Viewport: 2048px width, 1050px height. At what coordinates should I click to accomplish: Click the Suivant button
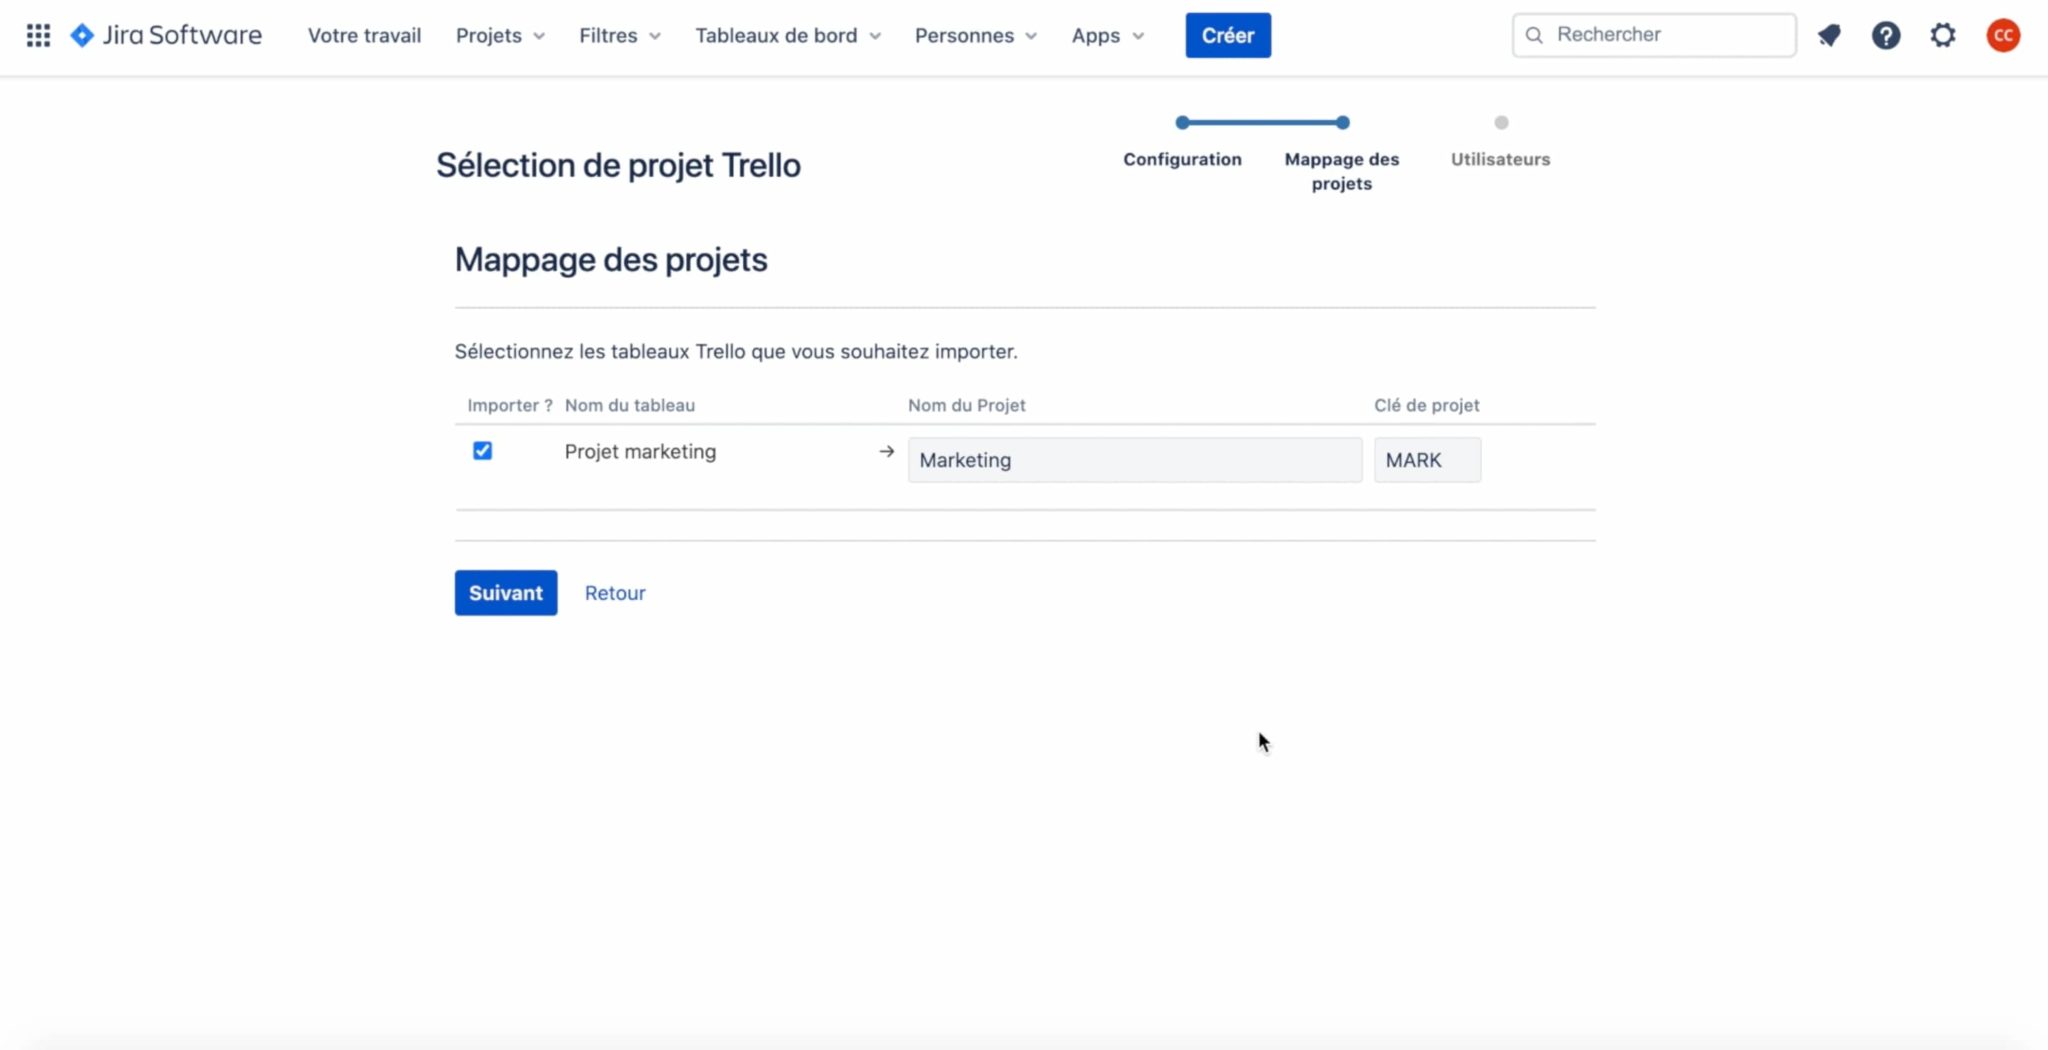click(x=506, y=593)
